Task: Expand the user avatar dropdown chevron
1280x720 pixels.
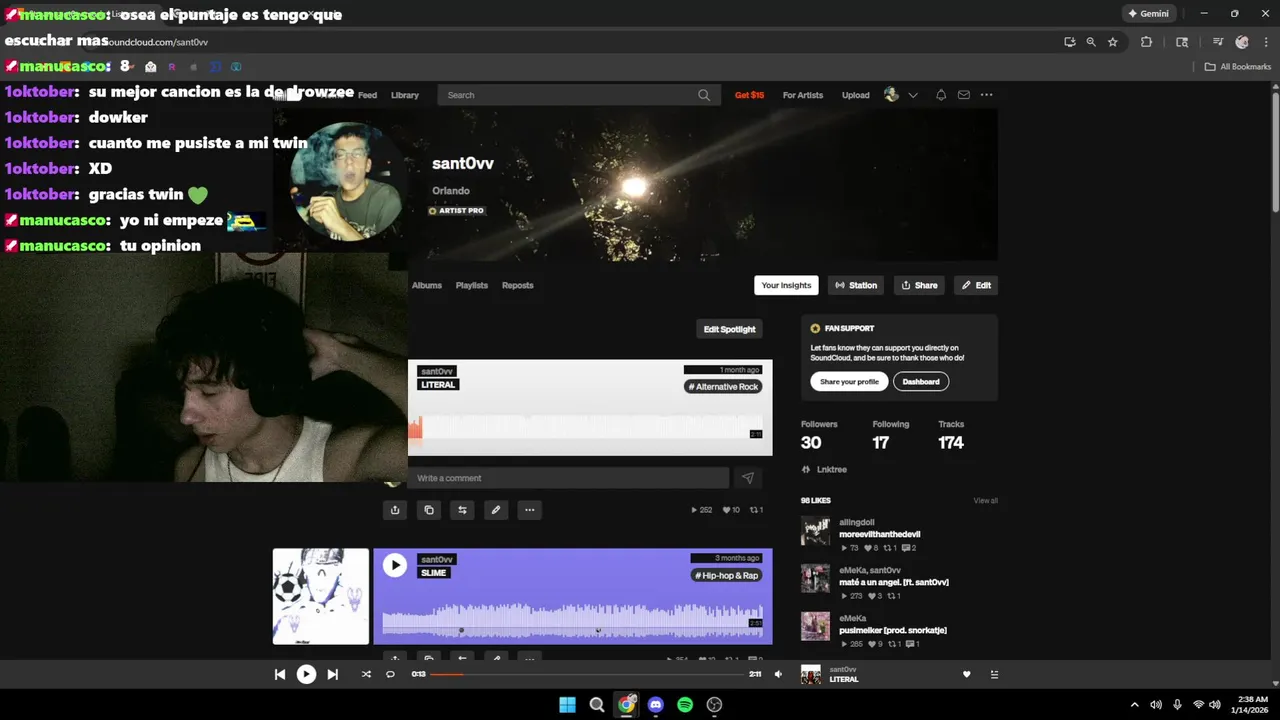Action: click(x=913, y=95)
